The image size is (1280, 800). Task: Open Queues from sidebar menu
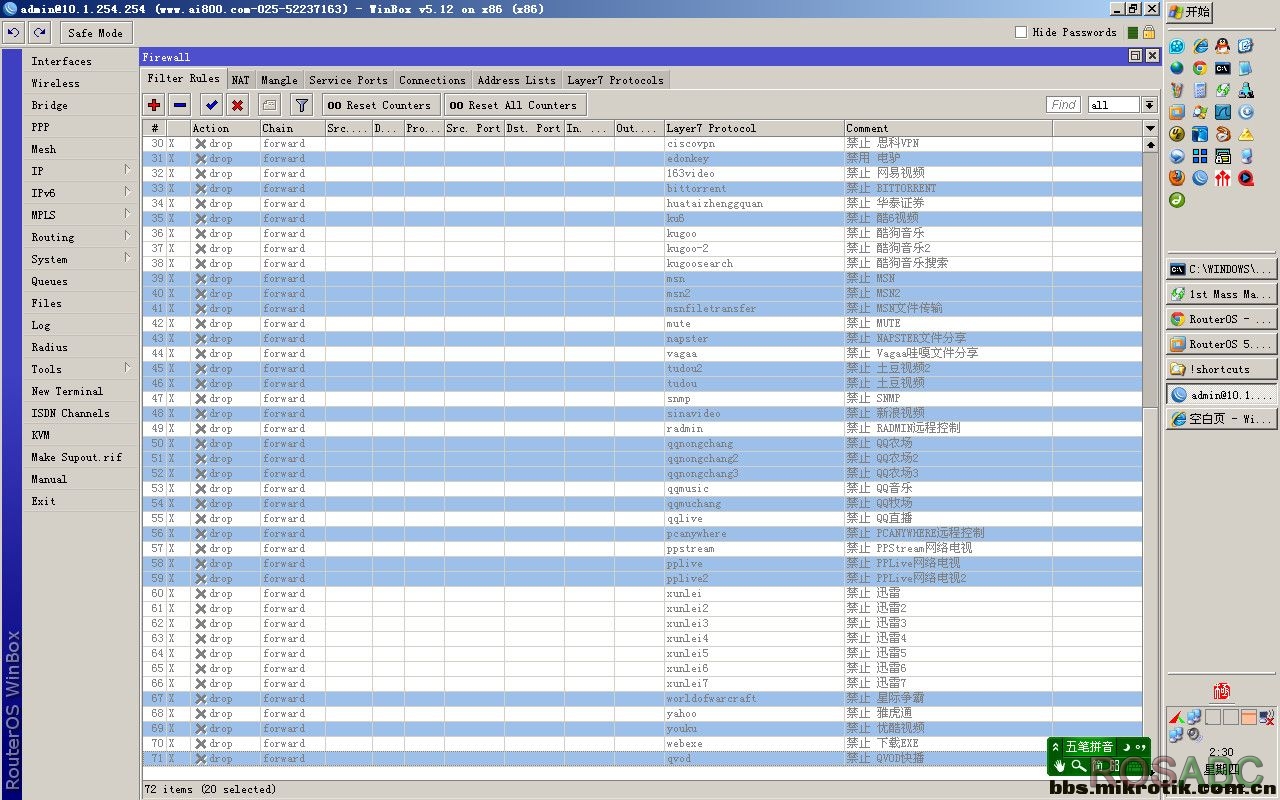coord(81,281)
